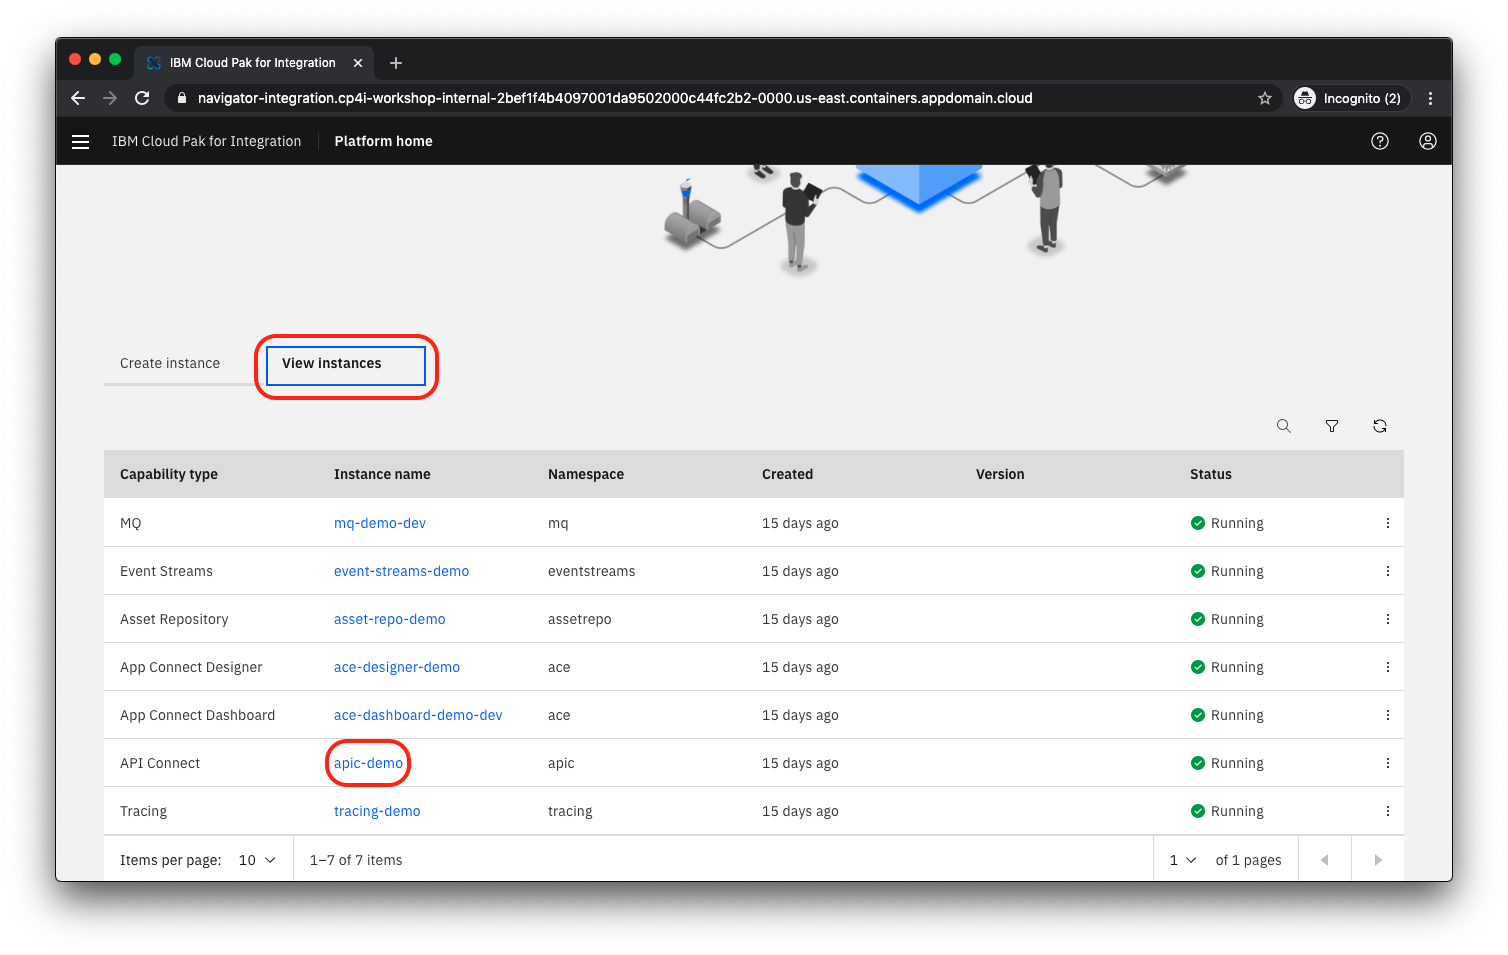
Task: Open overflow menu for asset-repo-demo row
Action: pos(1388,619)
